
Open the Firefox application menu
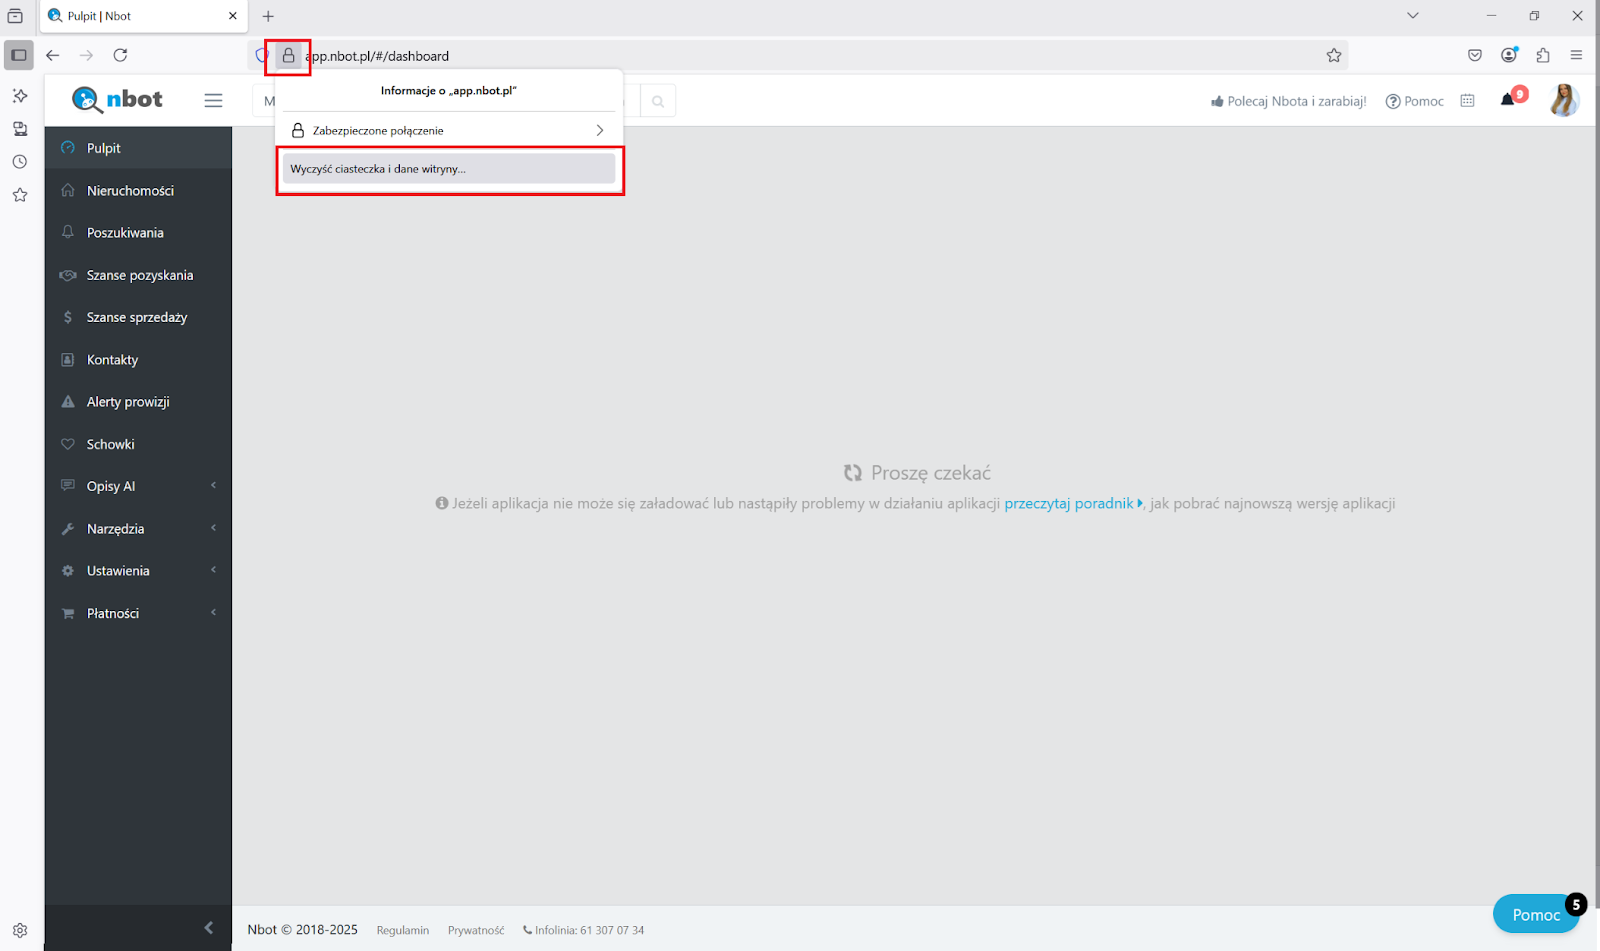pos(1577,56)
